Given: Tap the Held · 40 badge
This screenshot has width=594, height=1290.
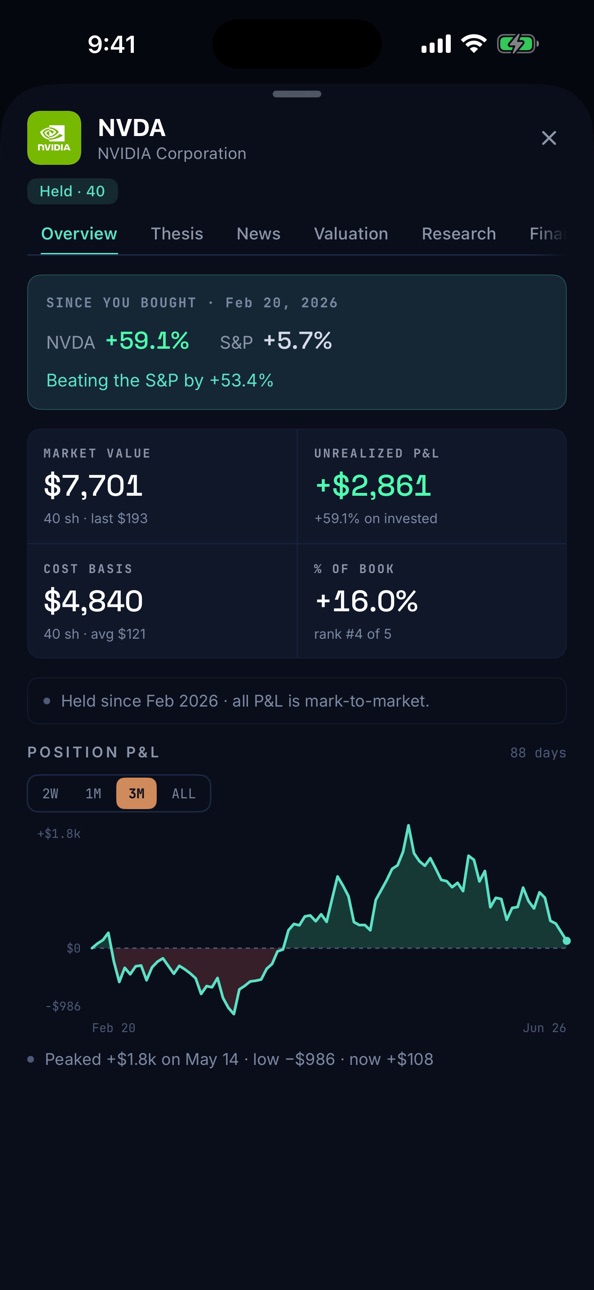Looking at the screenshot, I should click(72, 191).
